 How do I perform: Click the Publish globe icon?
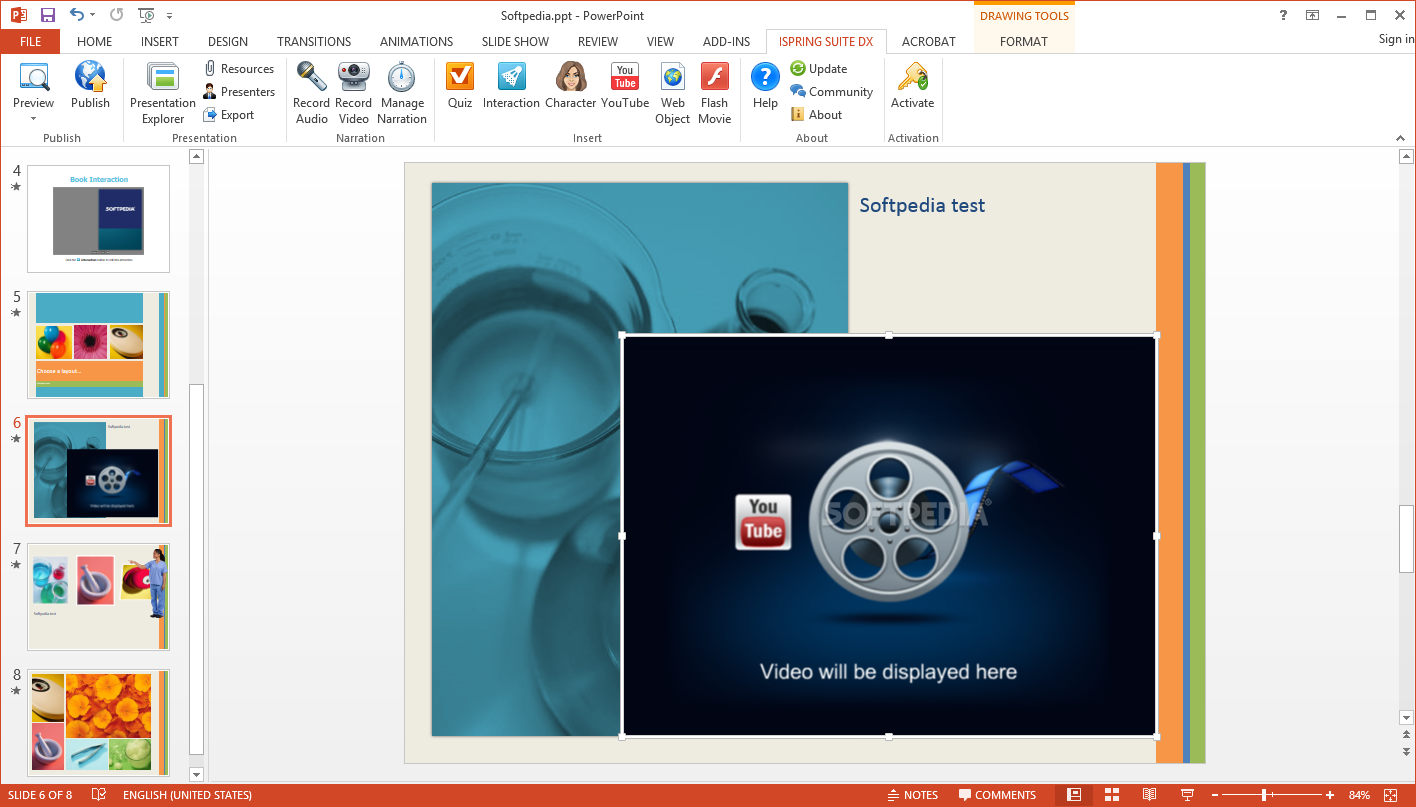[x=90, y=85]
